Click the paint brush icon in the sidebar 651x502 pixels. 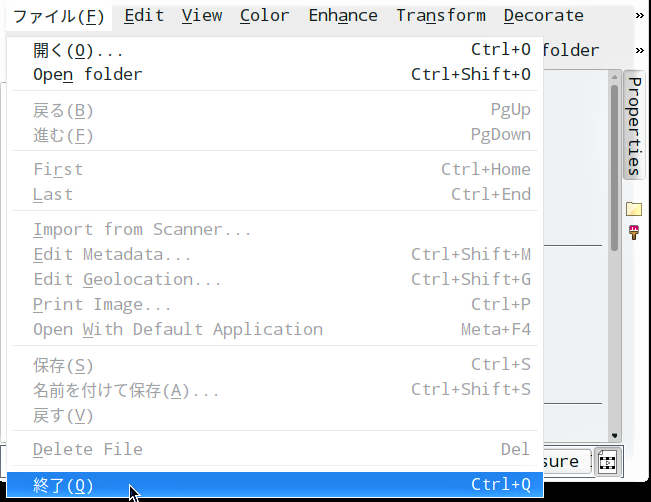click(x=634, y=232)
